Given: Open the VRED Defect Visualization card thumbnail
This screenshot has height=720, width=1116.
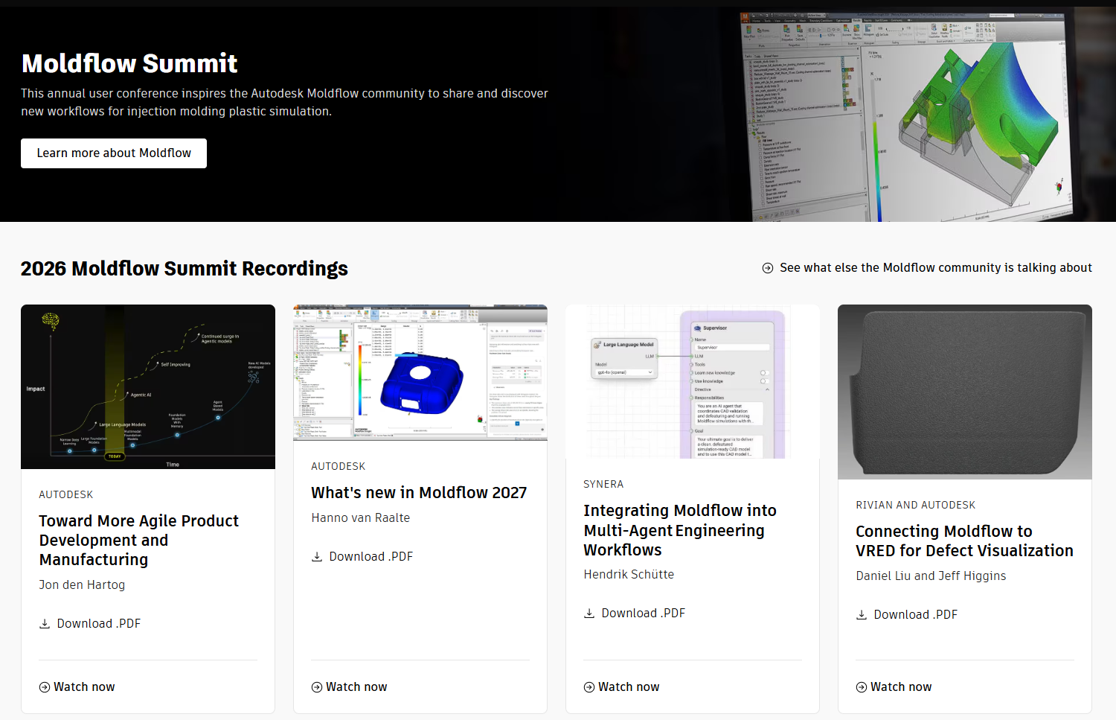Looking at the screenshot, I should (x=964, y=392).
